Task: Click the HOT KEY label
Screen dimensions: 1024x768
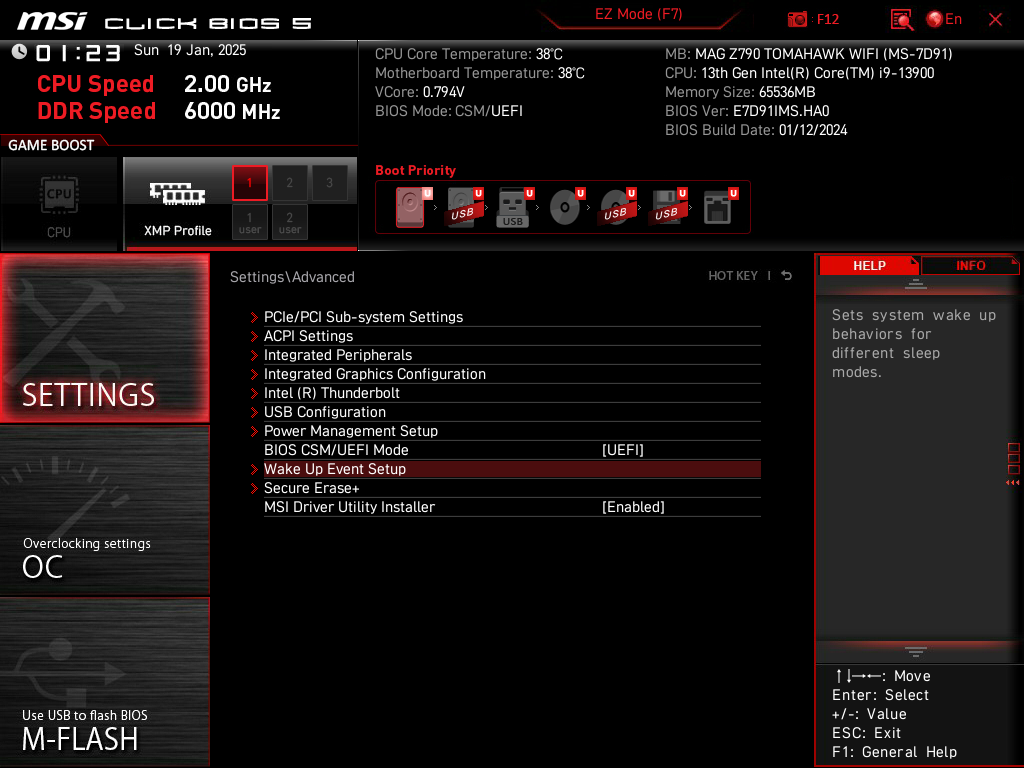Action: pos(733,276)
